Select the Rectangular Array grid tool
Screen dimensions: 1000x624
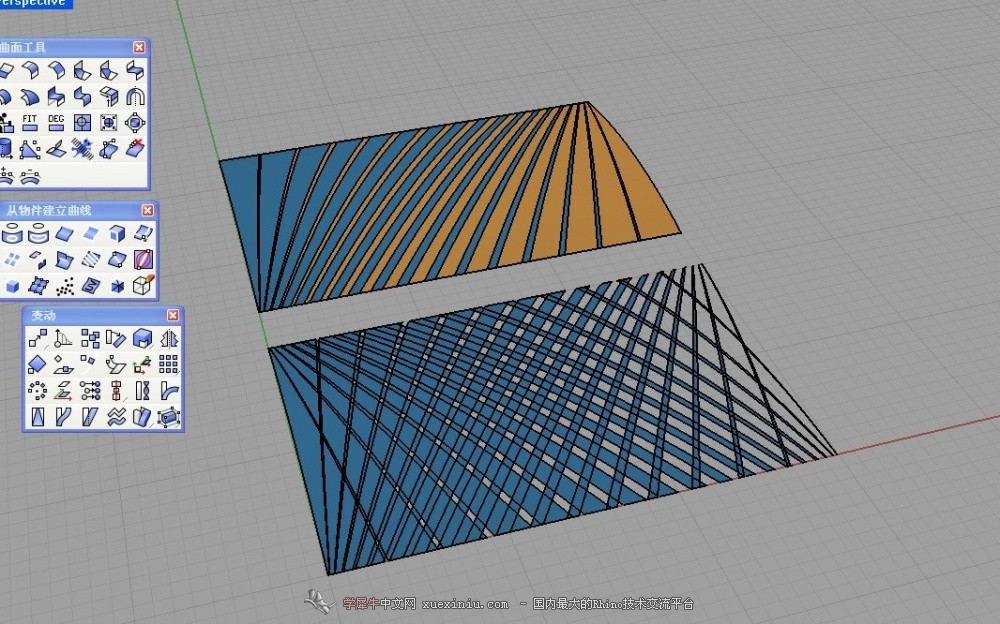coord(168,364)
